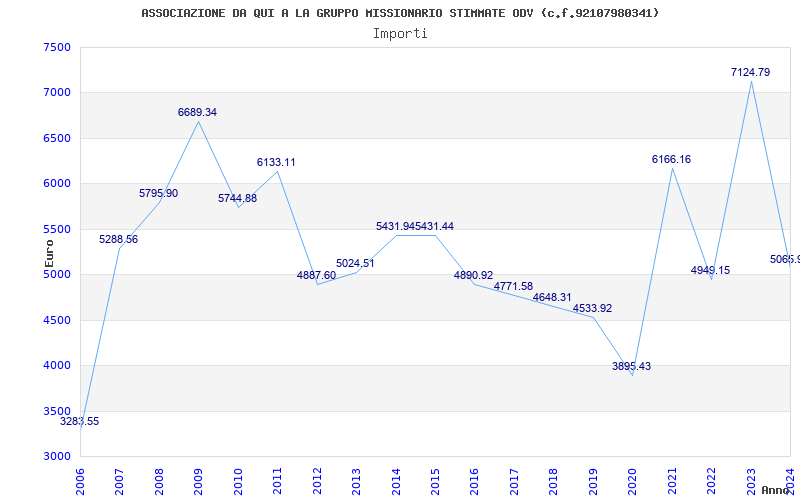Select the 6166.16 value label
The height and width of the screenshot is (500, 800).
[671, 159]
